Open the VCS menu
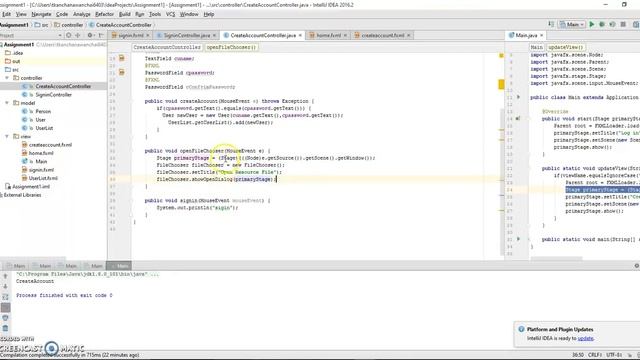640x360 pixels. [x=170, y=14]
